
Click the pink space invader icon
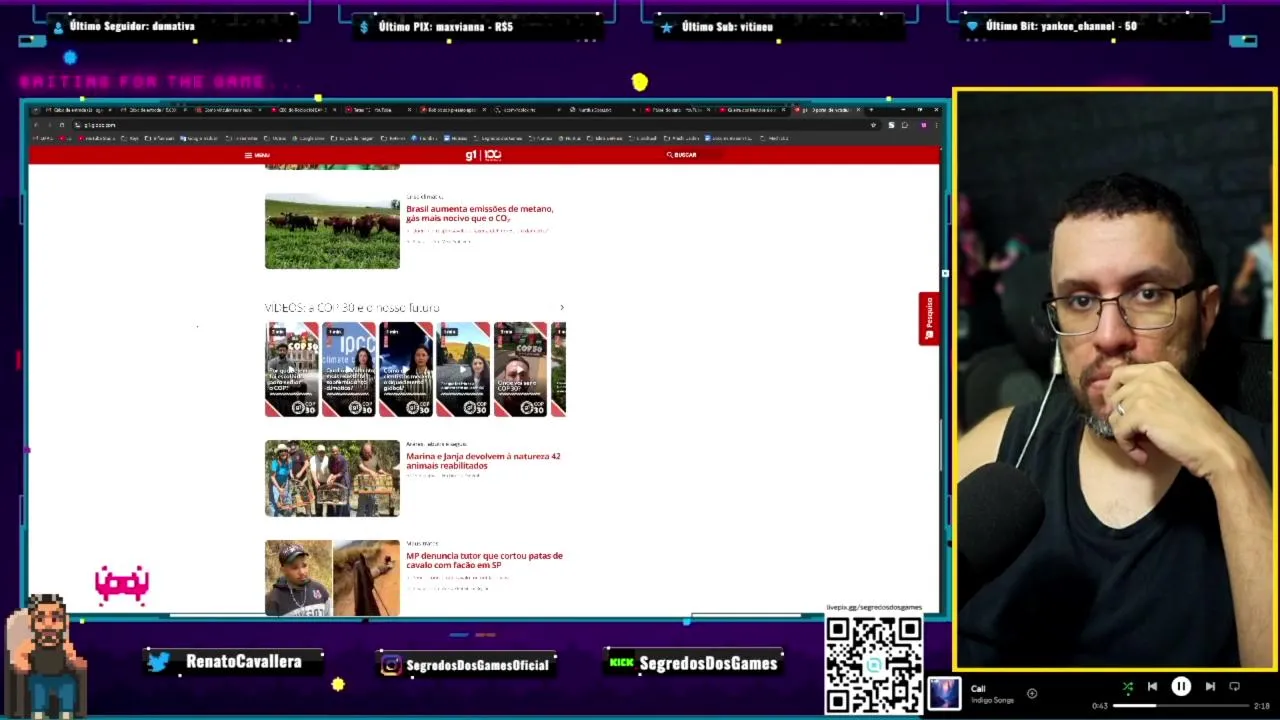[122, 585]
